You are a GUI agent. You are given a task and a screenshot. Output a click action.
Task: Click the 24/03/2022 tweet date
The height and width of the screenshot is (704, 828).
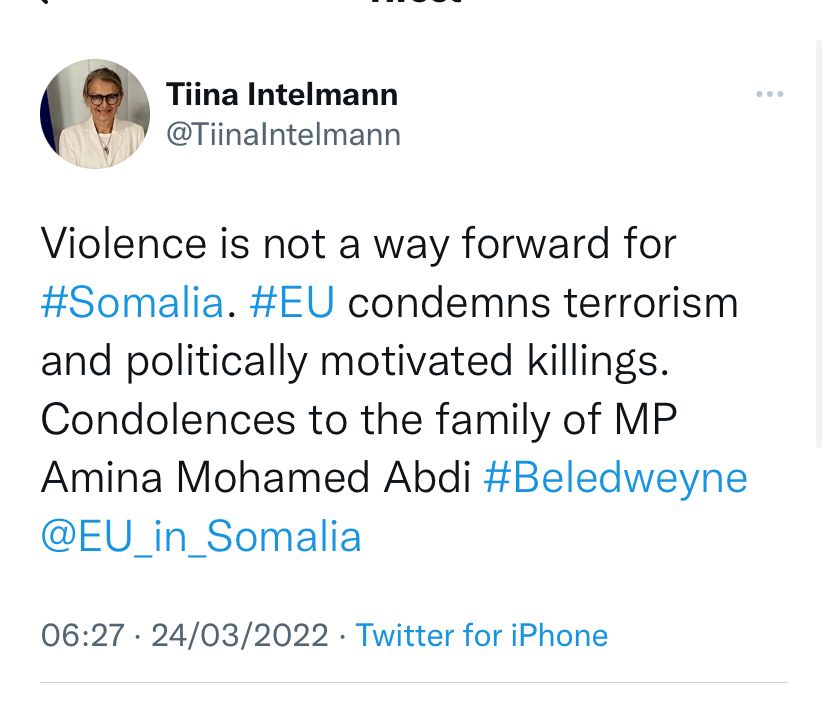[x=240, y=635]
